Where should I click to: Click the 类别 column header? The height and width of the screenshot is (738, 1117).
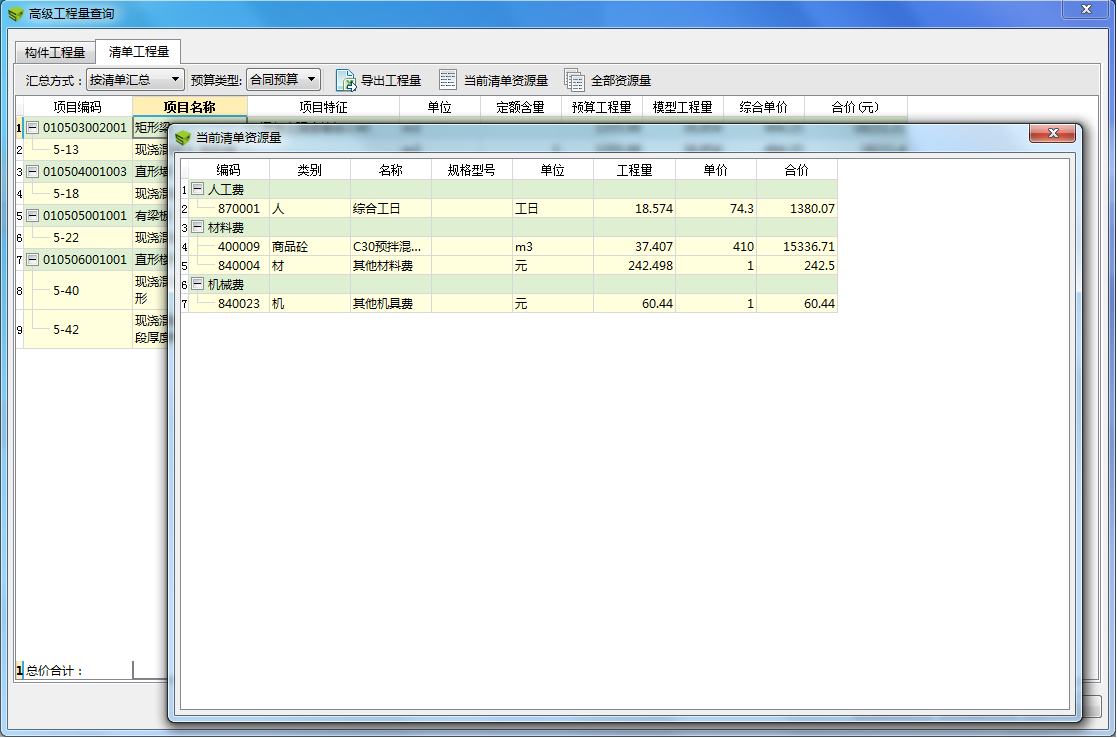pyautogui.click(x=310, y=170)
